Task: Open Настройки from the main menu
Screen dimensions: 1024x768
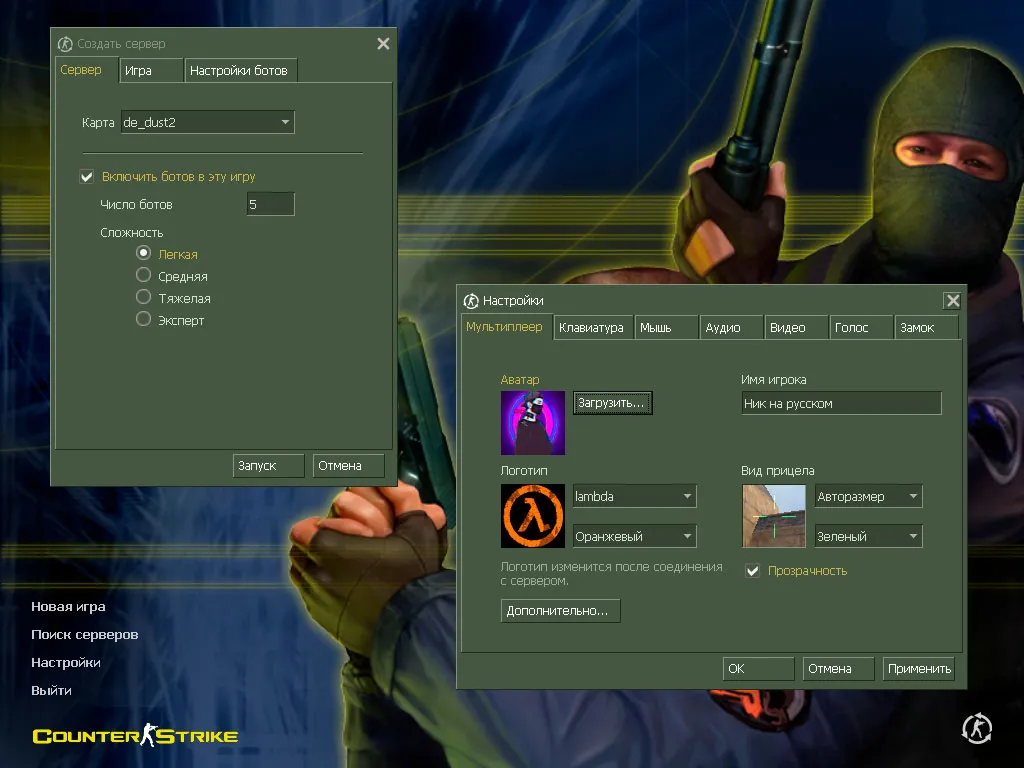Action: click(66, 663)
